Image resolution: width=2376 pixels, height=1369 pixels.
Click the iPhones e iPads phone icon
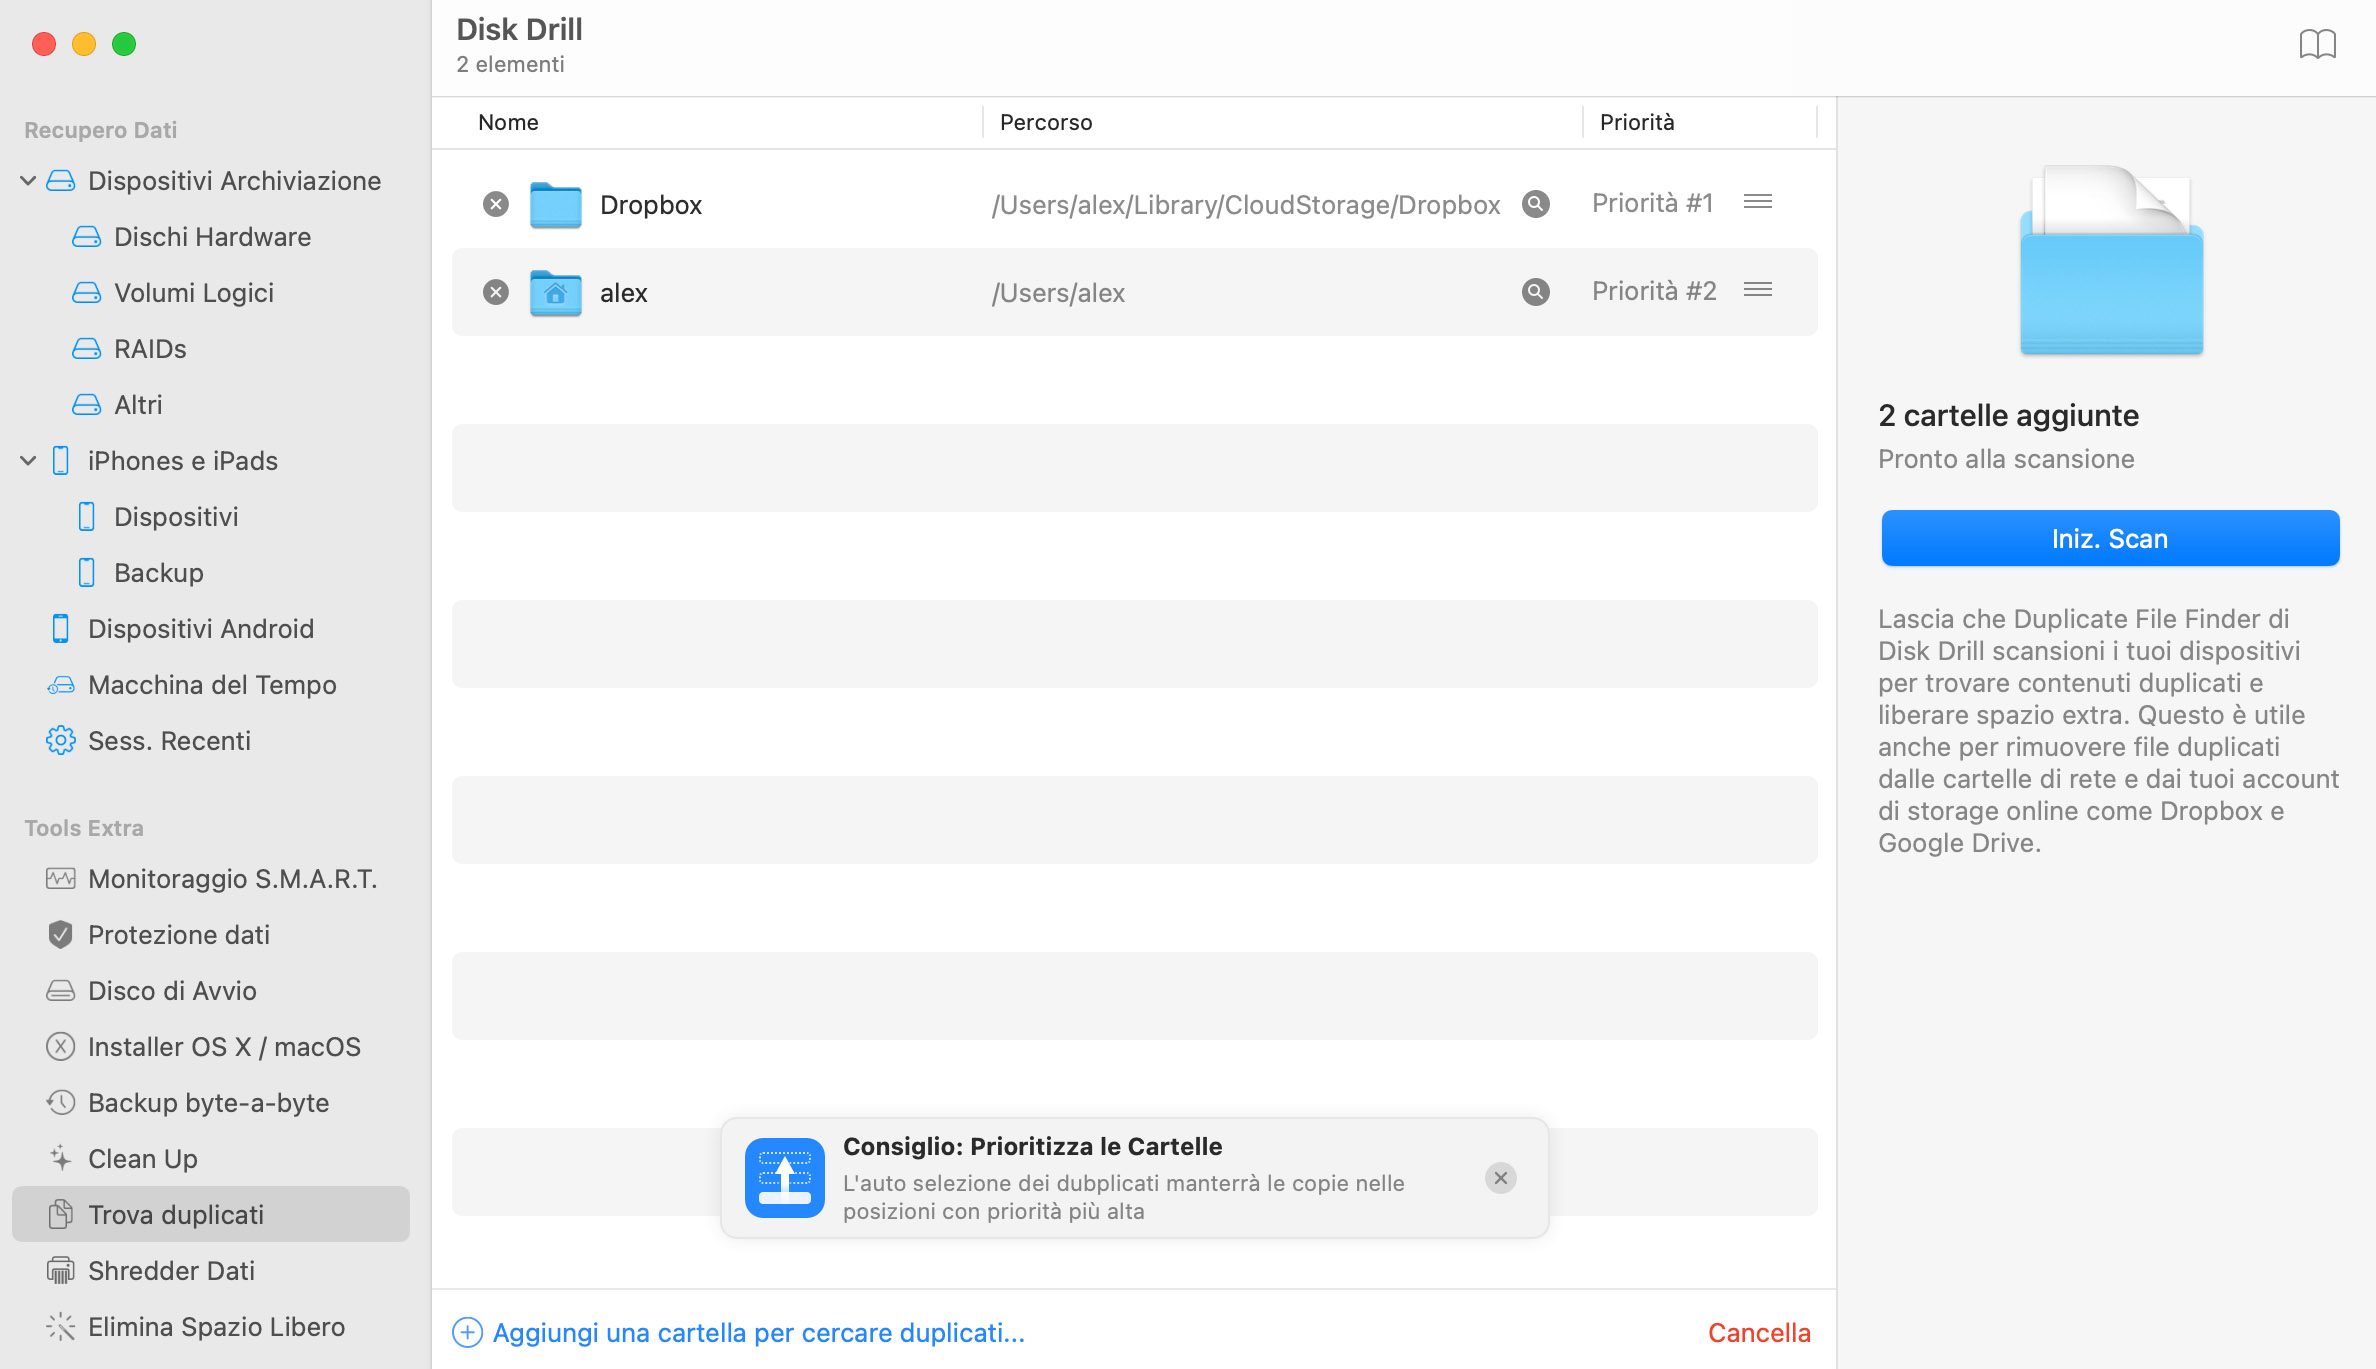61,461
